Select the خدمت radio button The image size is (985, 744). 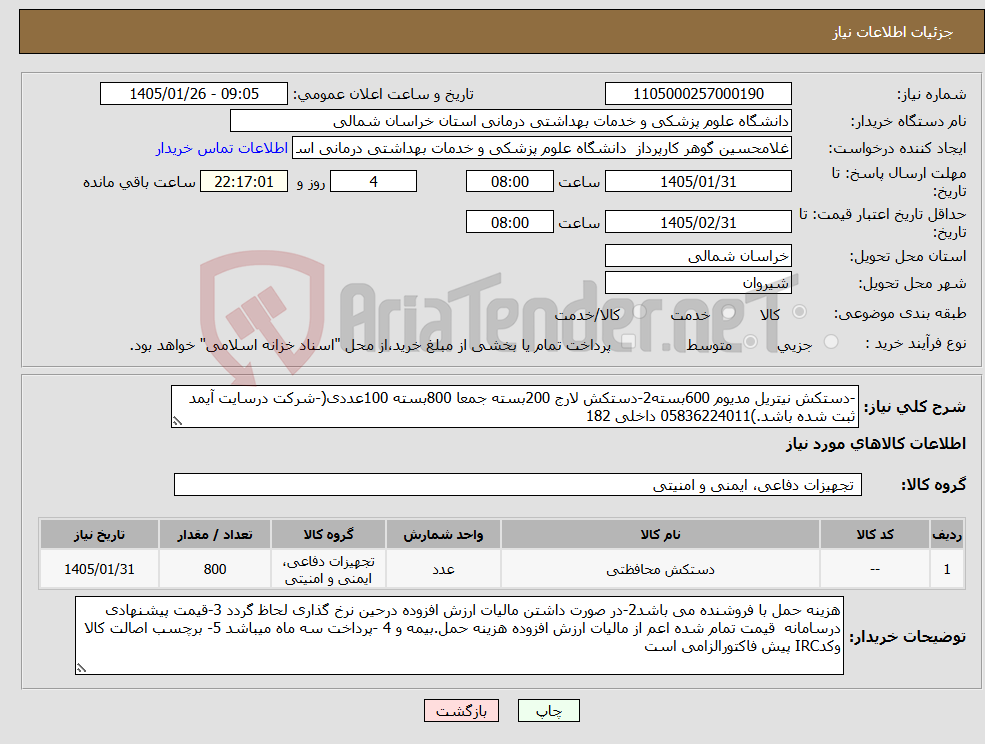(x=729, y=312)
